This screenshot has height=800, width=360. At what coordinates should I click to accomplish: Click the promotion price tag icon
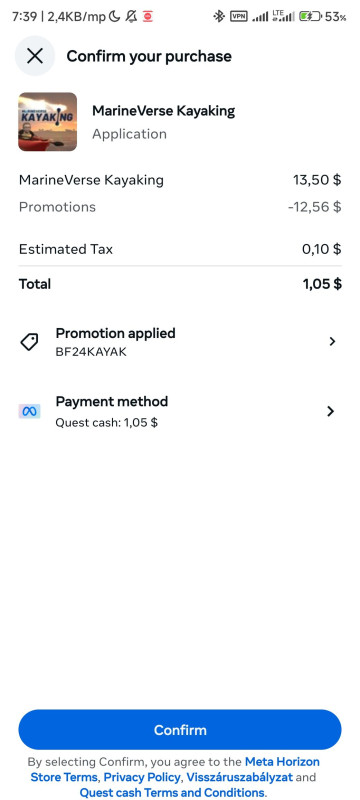click(29, 342)
